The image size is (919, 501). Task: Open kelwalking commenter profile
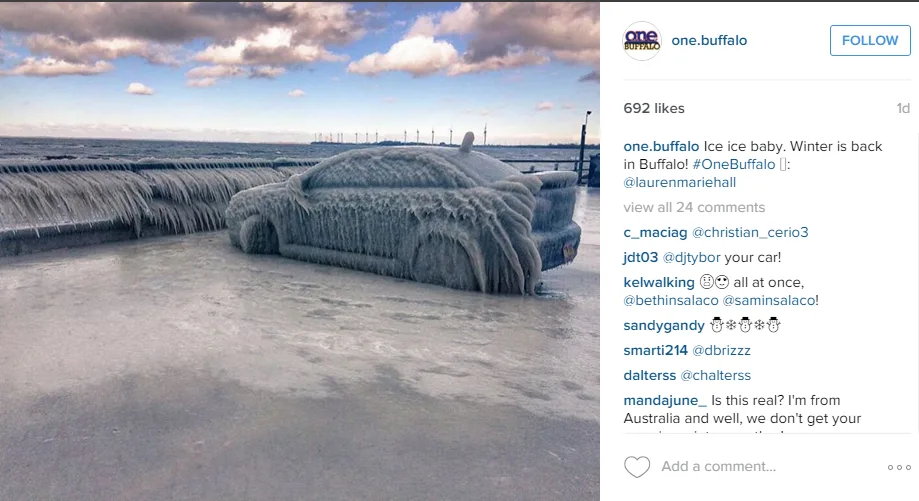click(659, 282)
